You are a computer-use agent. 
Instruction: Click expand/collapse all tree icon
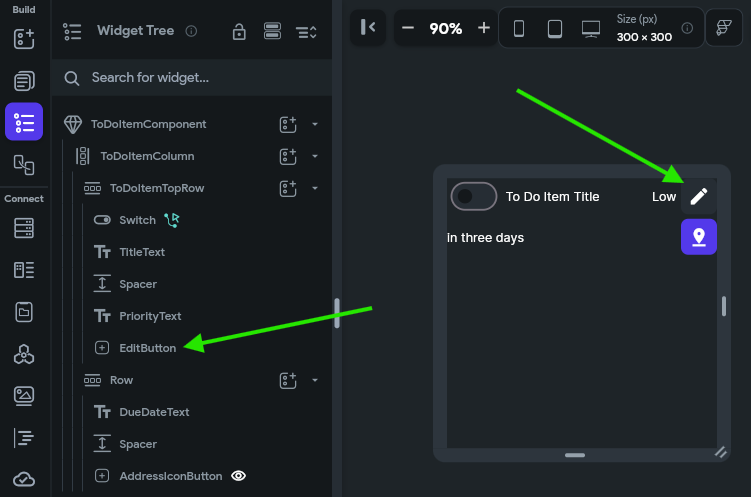[306, 32]
